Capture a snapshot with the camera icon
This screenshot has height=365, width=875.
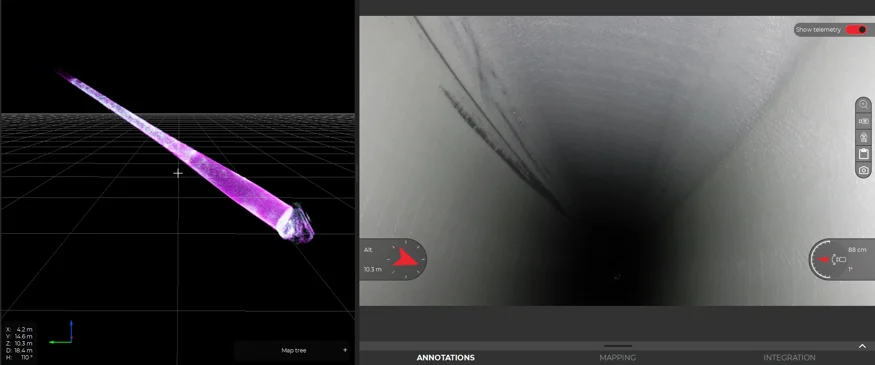tap(863, 170)
